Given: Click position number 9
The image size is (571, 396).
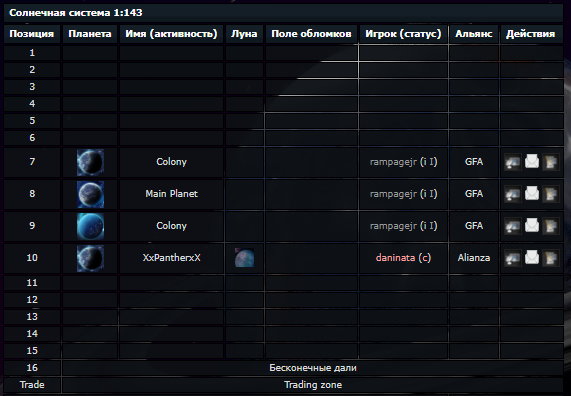Looking at the screenshot, I should tap(32, 226).
